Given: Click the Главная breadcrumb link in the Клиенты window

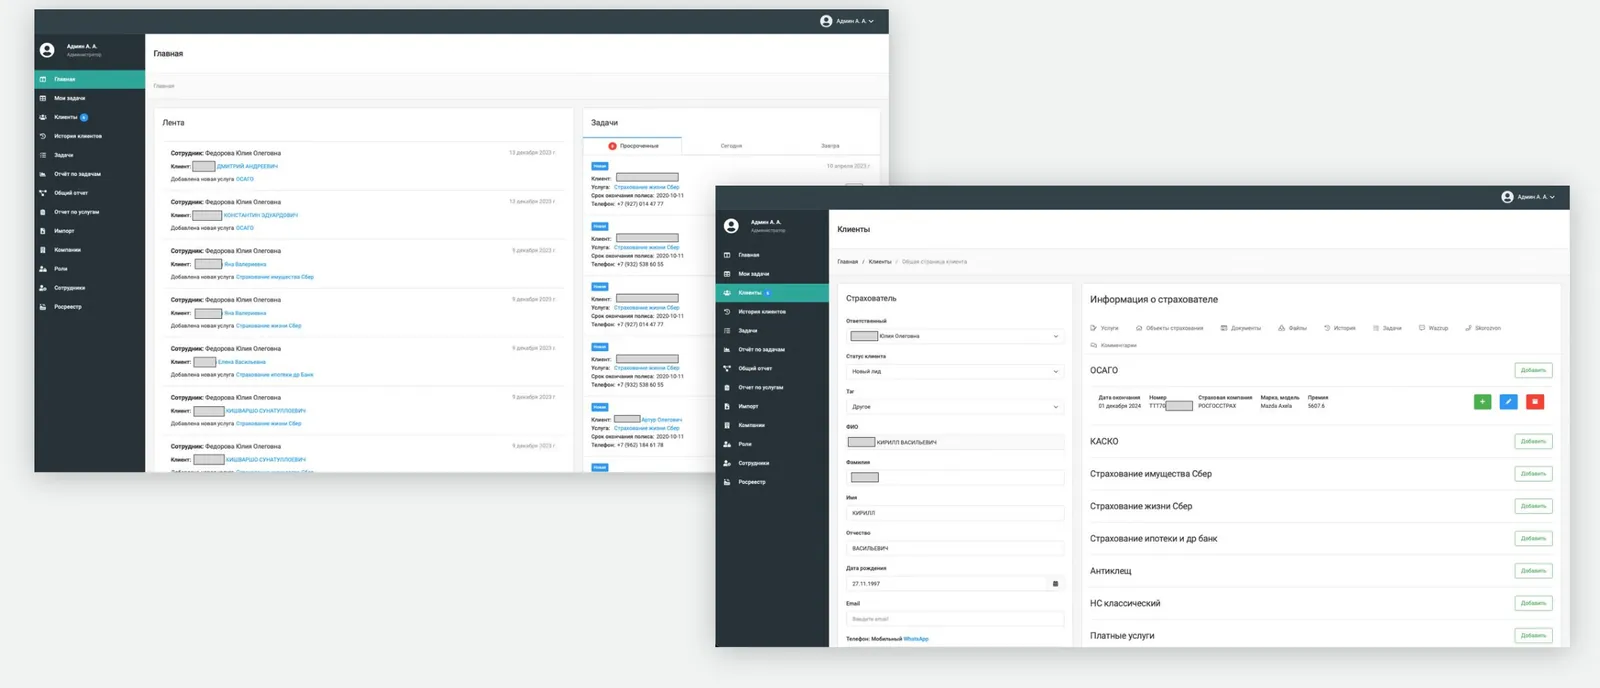Looking at the screenshot, I should (x=847, y=262).
